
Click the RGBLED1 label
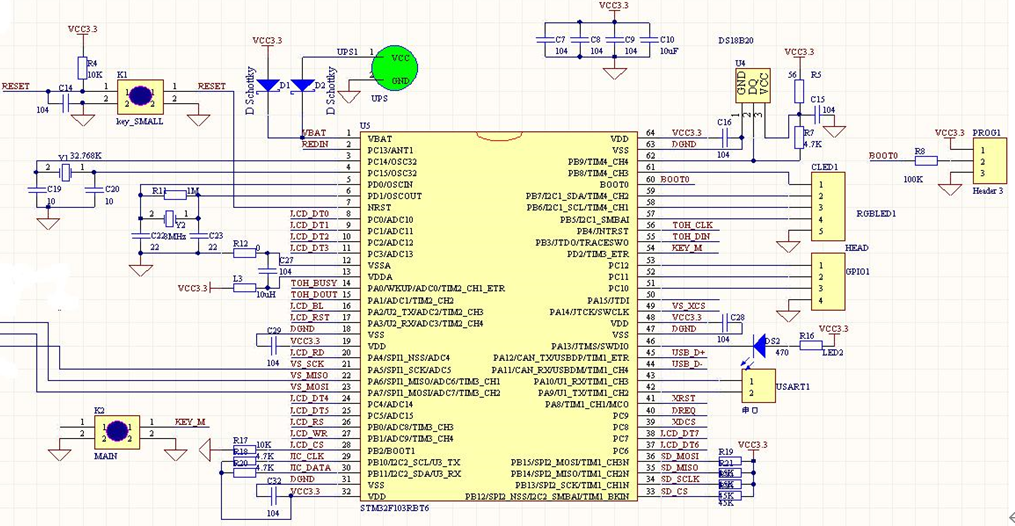(876, 214)
